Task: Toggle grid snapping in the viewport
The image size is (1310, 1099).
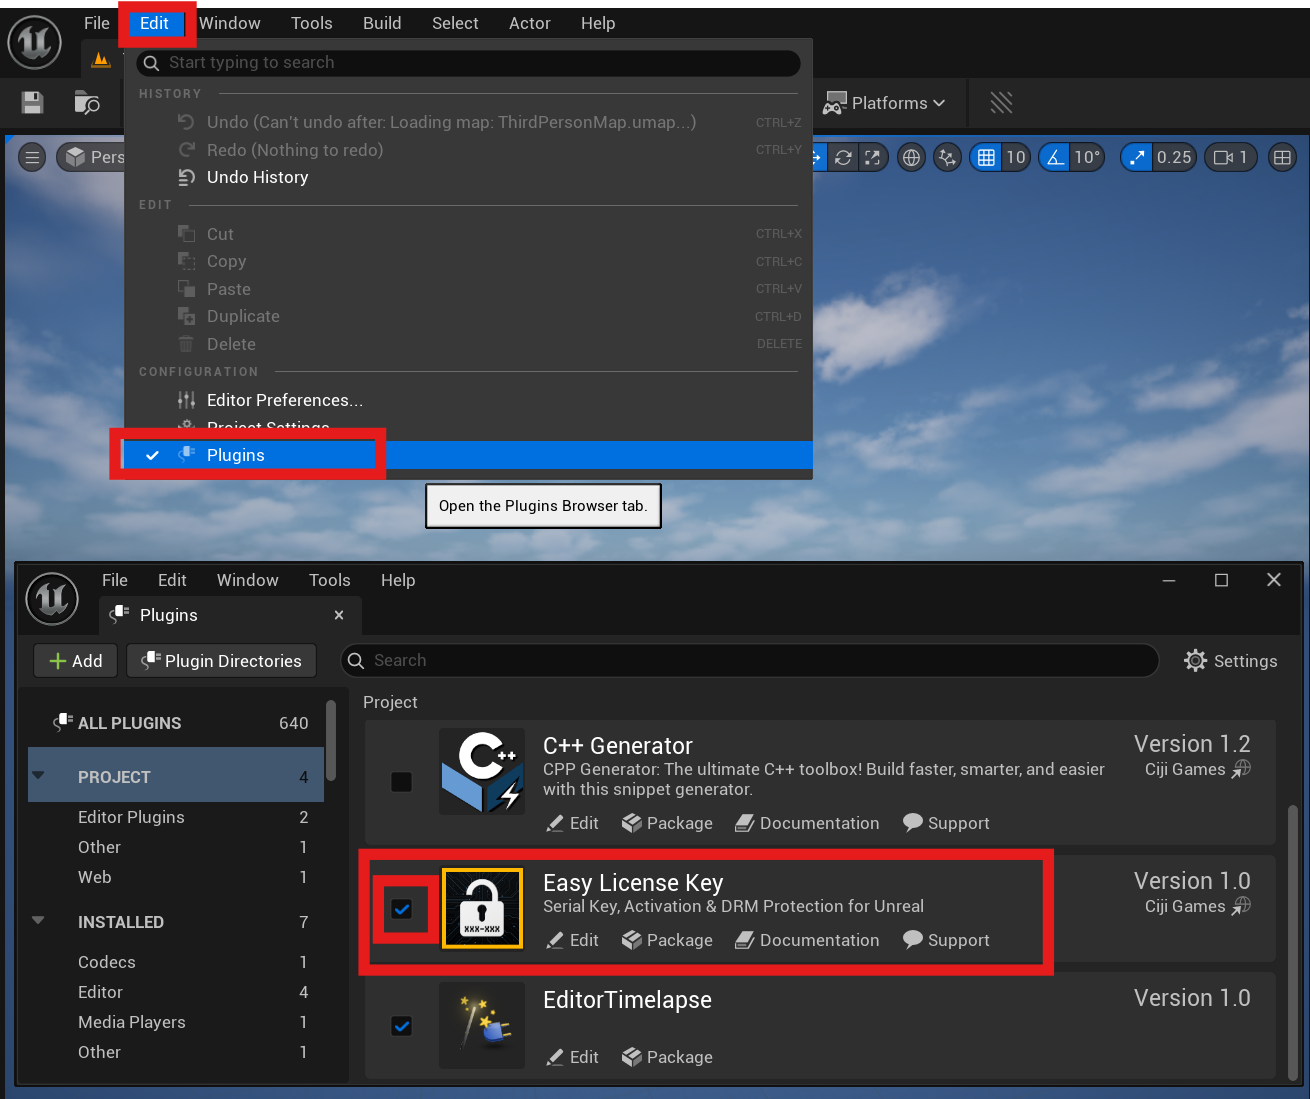Action: (986, 157)
